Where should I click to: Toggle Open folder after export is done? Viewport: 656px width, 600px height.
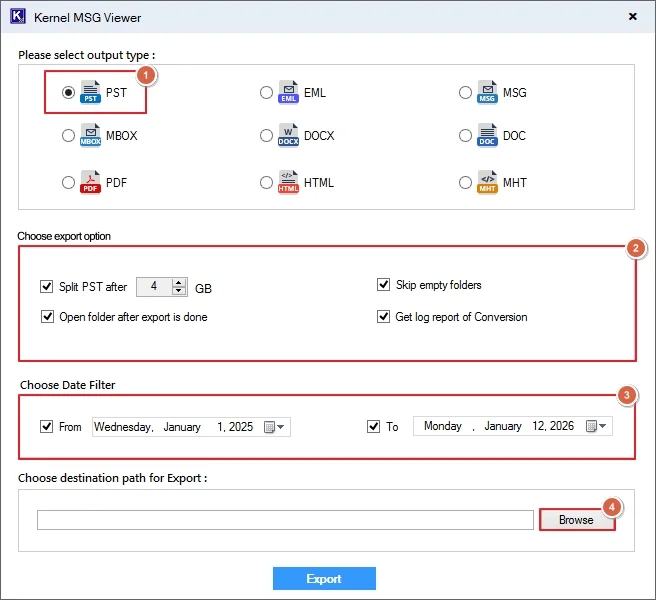click(47, 317)
